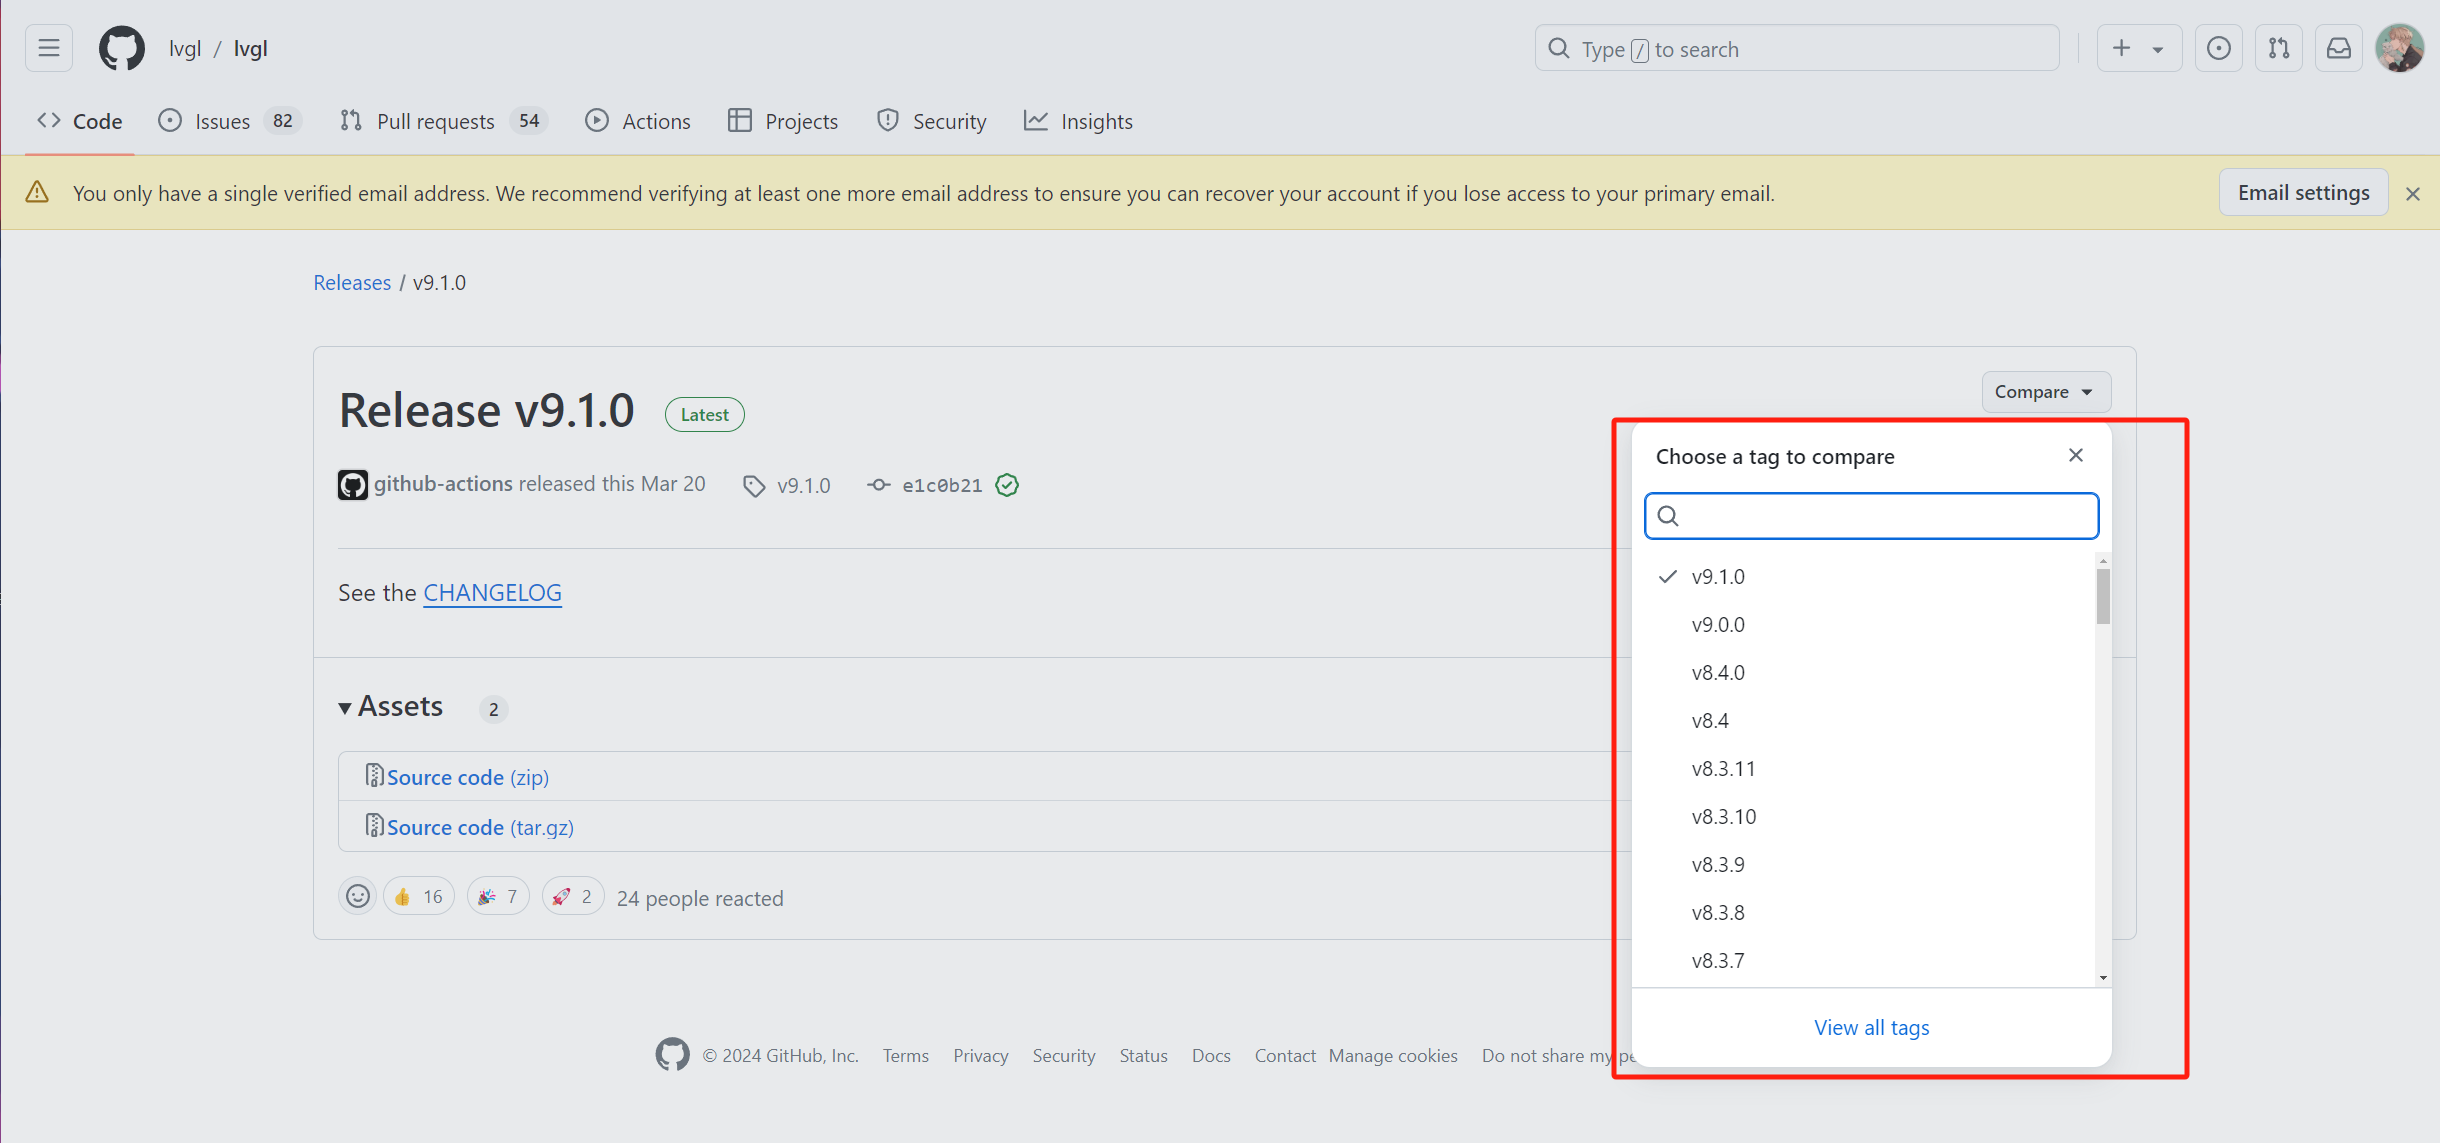Open the Insights tab
The image size is (2440, 1143).
(x=1078, y=121)
